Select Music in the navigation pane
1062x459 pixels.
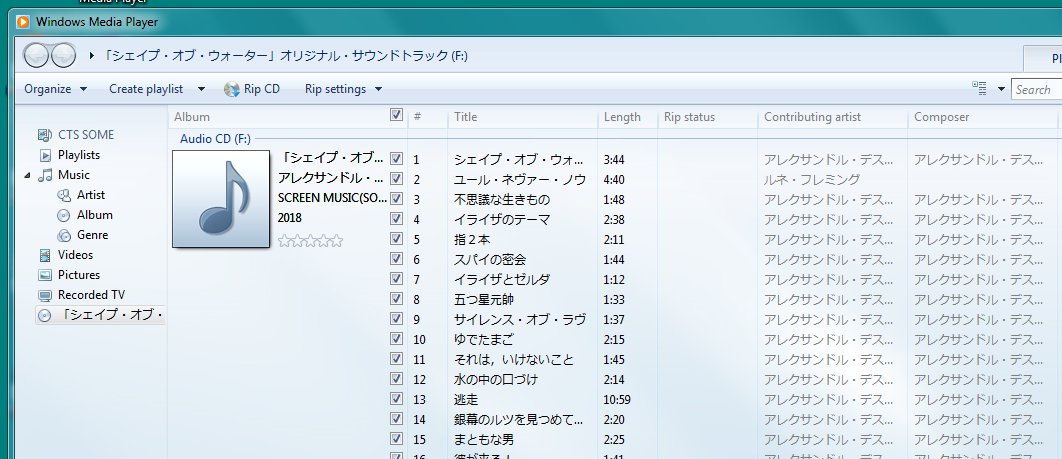(x=73, y=175)
